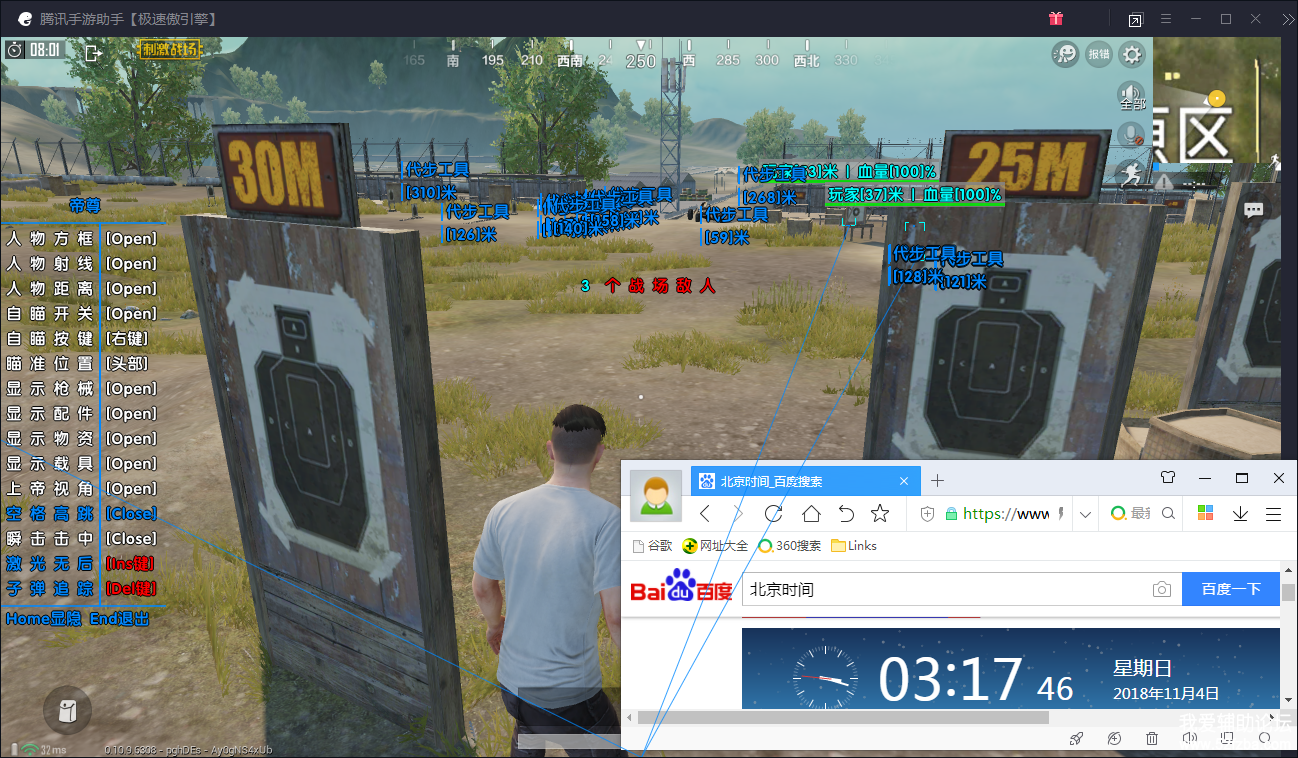Click the 报错 report error button

pyautogui.click(x=1098, y=54)
